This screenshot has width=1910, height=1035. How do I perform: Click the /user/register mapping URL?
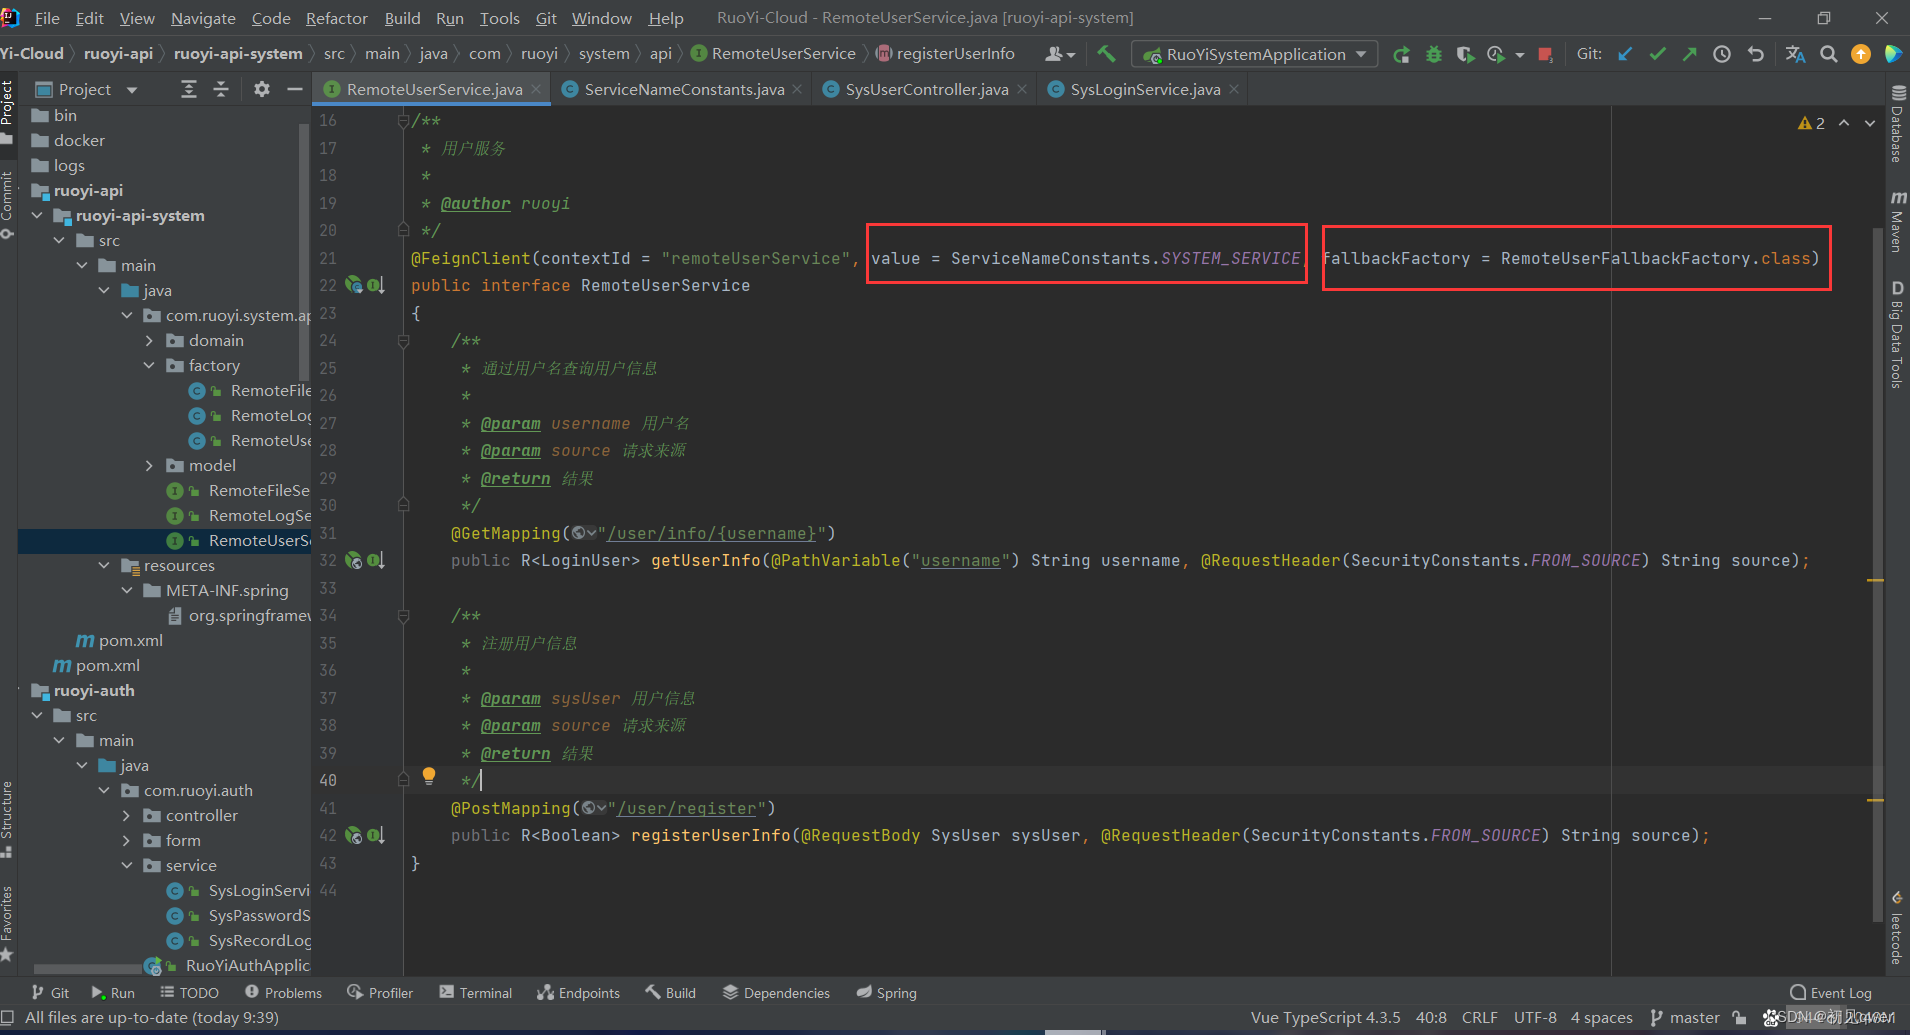[687, 808]
